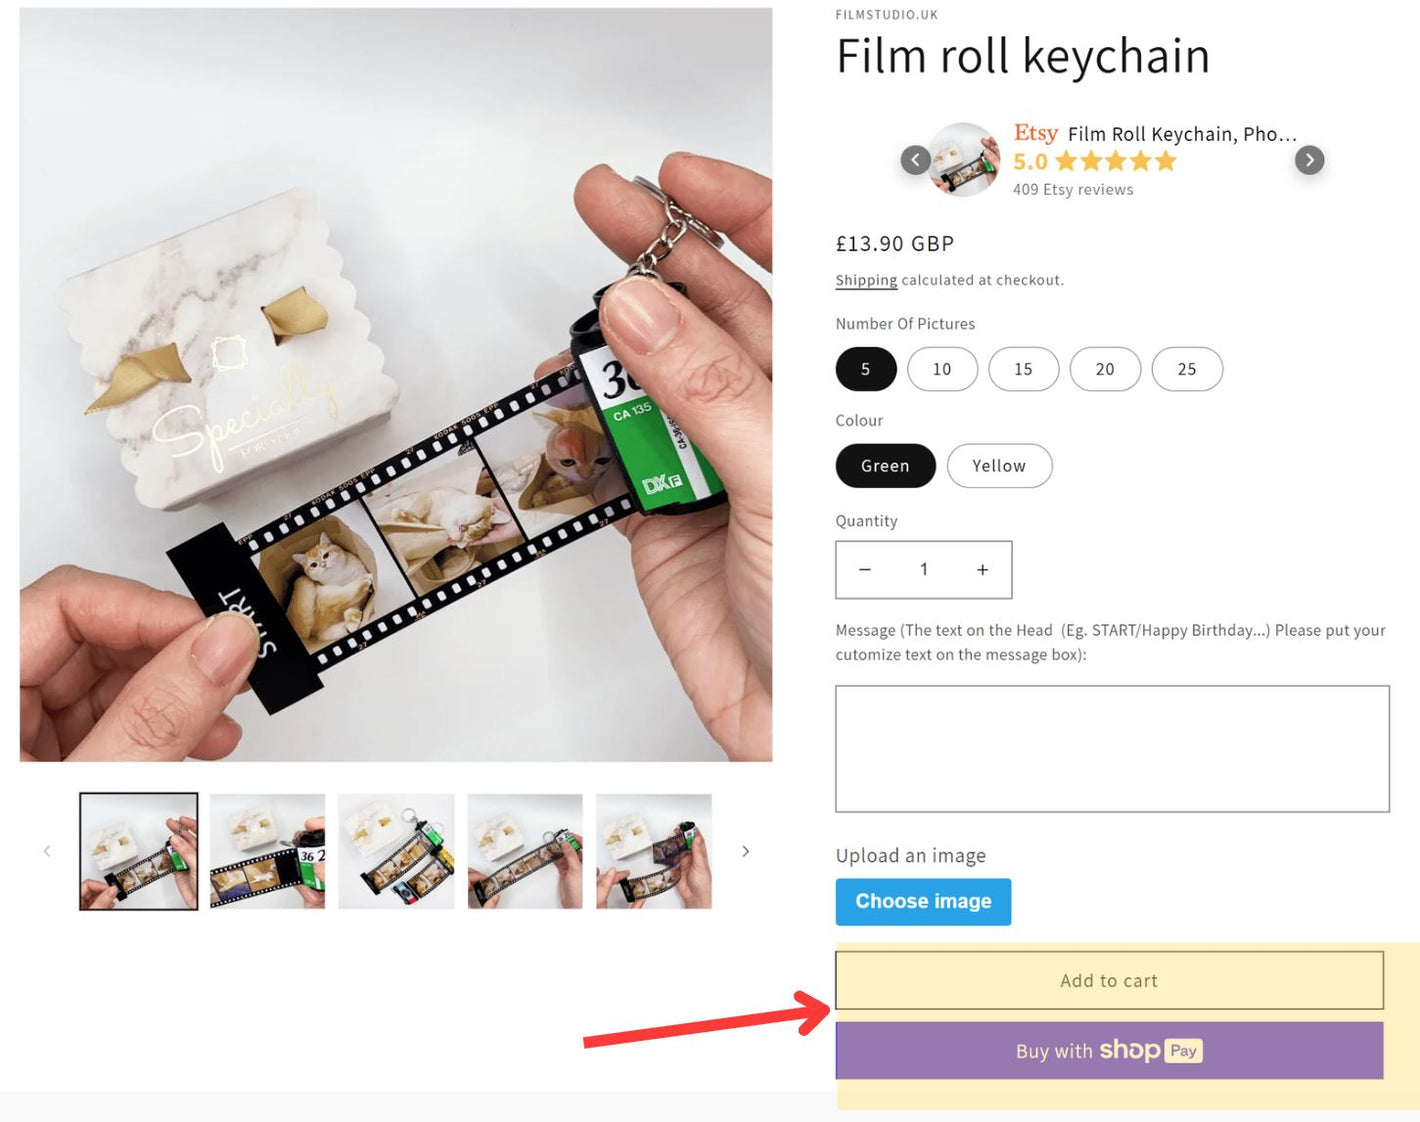The height and width of the screenshot is (1122, 1420).
Task: Click the next review arrow icon
Action: point(1309,160)
